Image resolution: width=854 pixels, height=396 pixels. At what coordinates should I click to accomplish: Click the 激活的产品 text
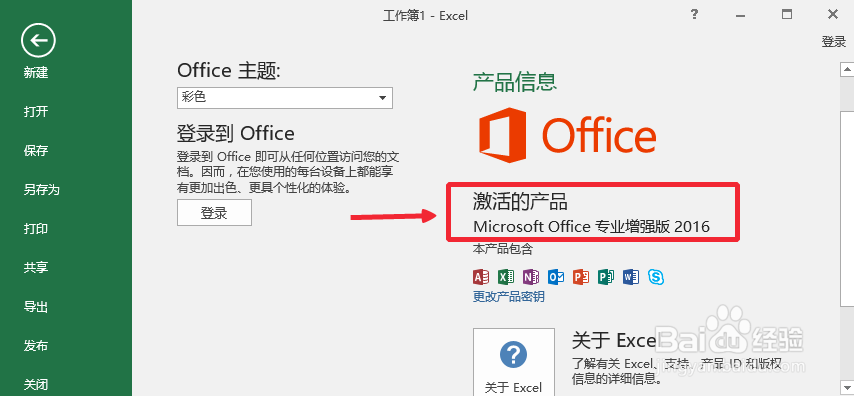click(520, 202)
